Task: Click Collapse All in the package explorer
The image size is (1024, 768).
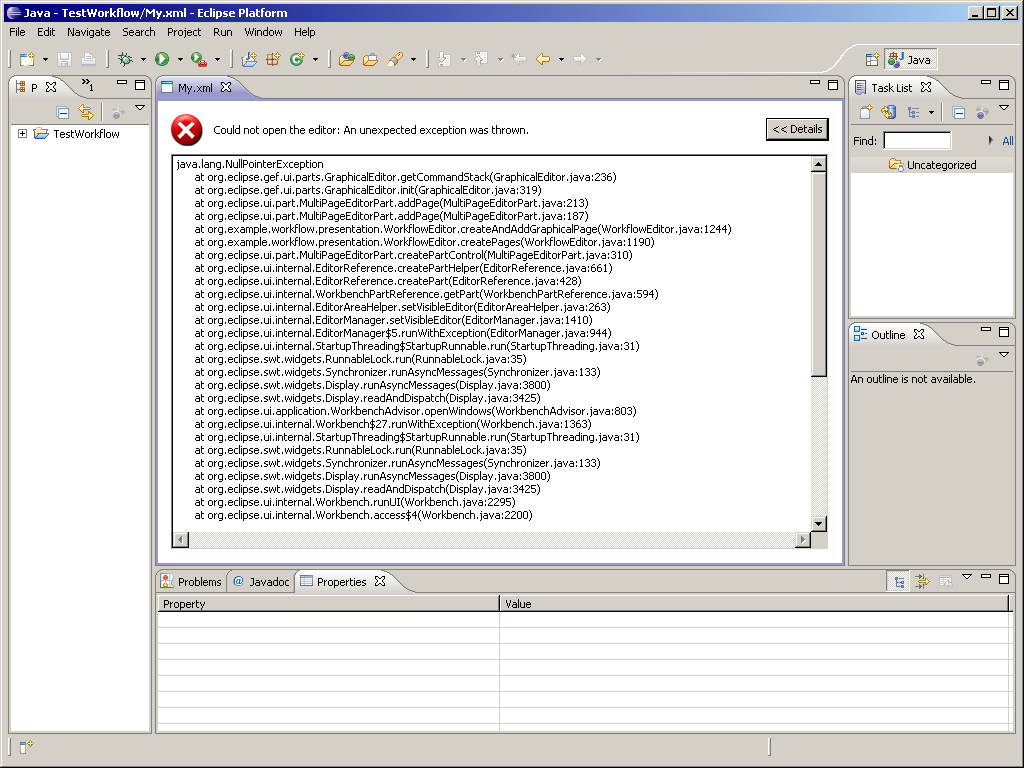Action: point(63,113)
